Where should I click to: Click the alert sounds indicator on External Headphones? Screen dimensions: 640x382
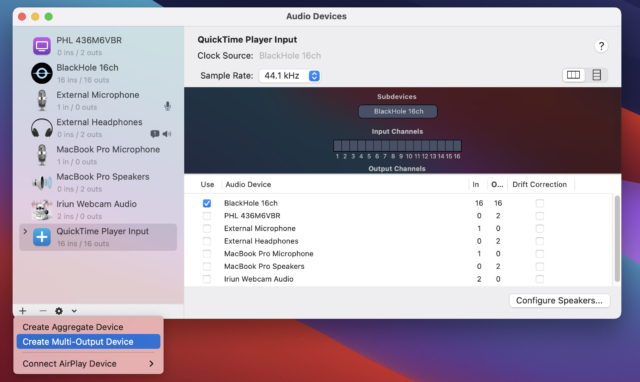coord(155,134)
